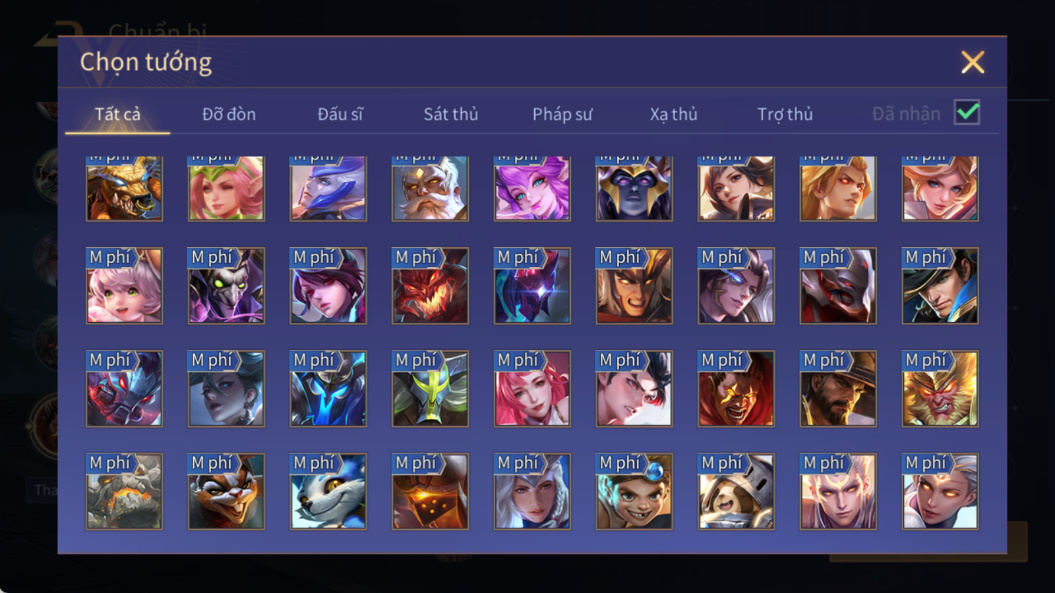Select the cowboy hat bearded hero
Image resolution: width=1055 pixels, height=593 pixels.
click(838, 388)
